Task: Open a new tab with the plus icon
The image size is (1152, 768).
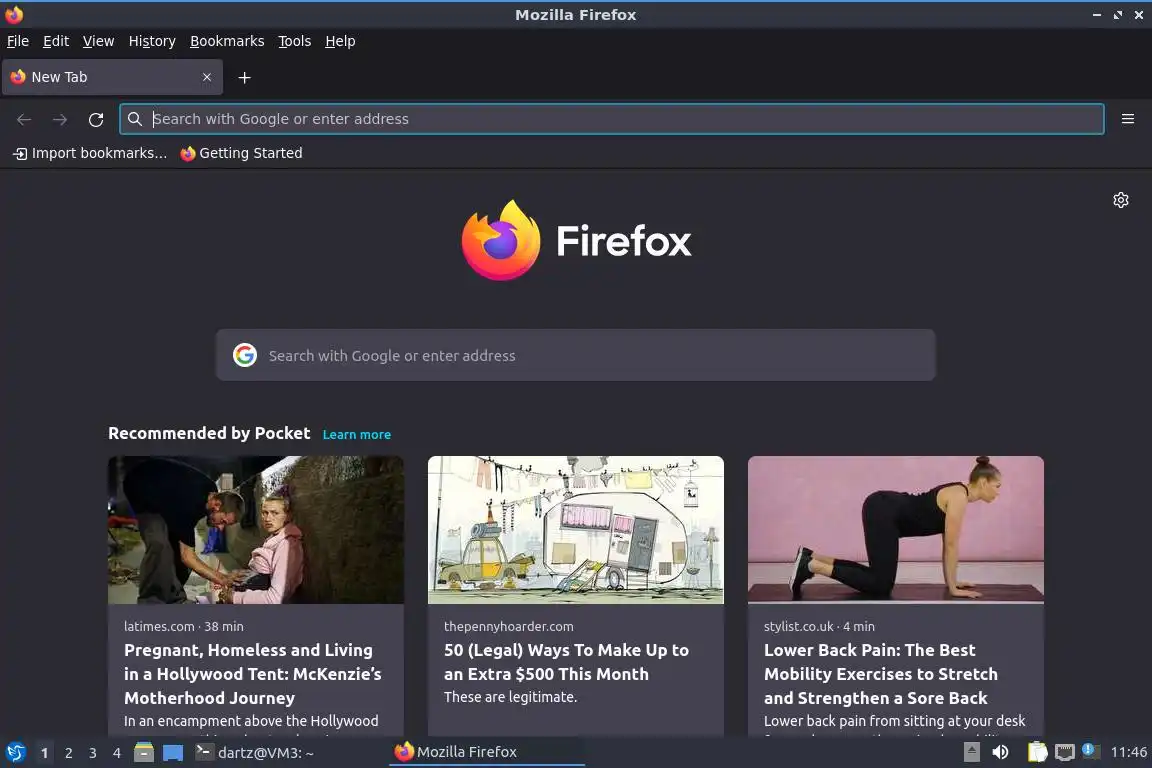Action: coord(245,77)
